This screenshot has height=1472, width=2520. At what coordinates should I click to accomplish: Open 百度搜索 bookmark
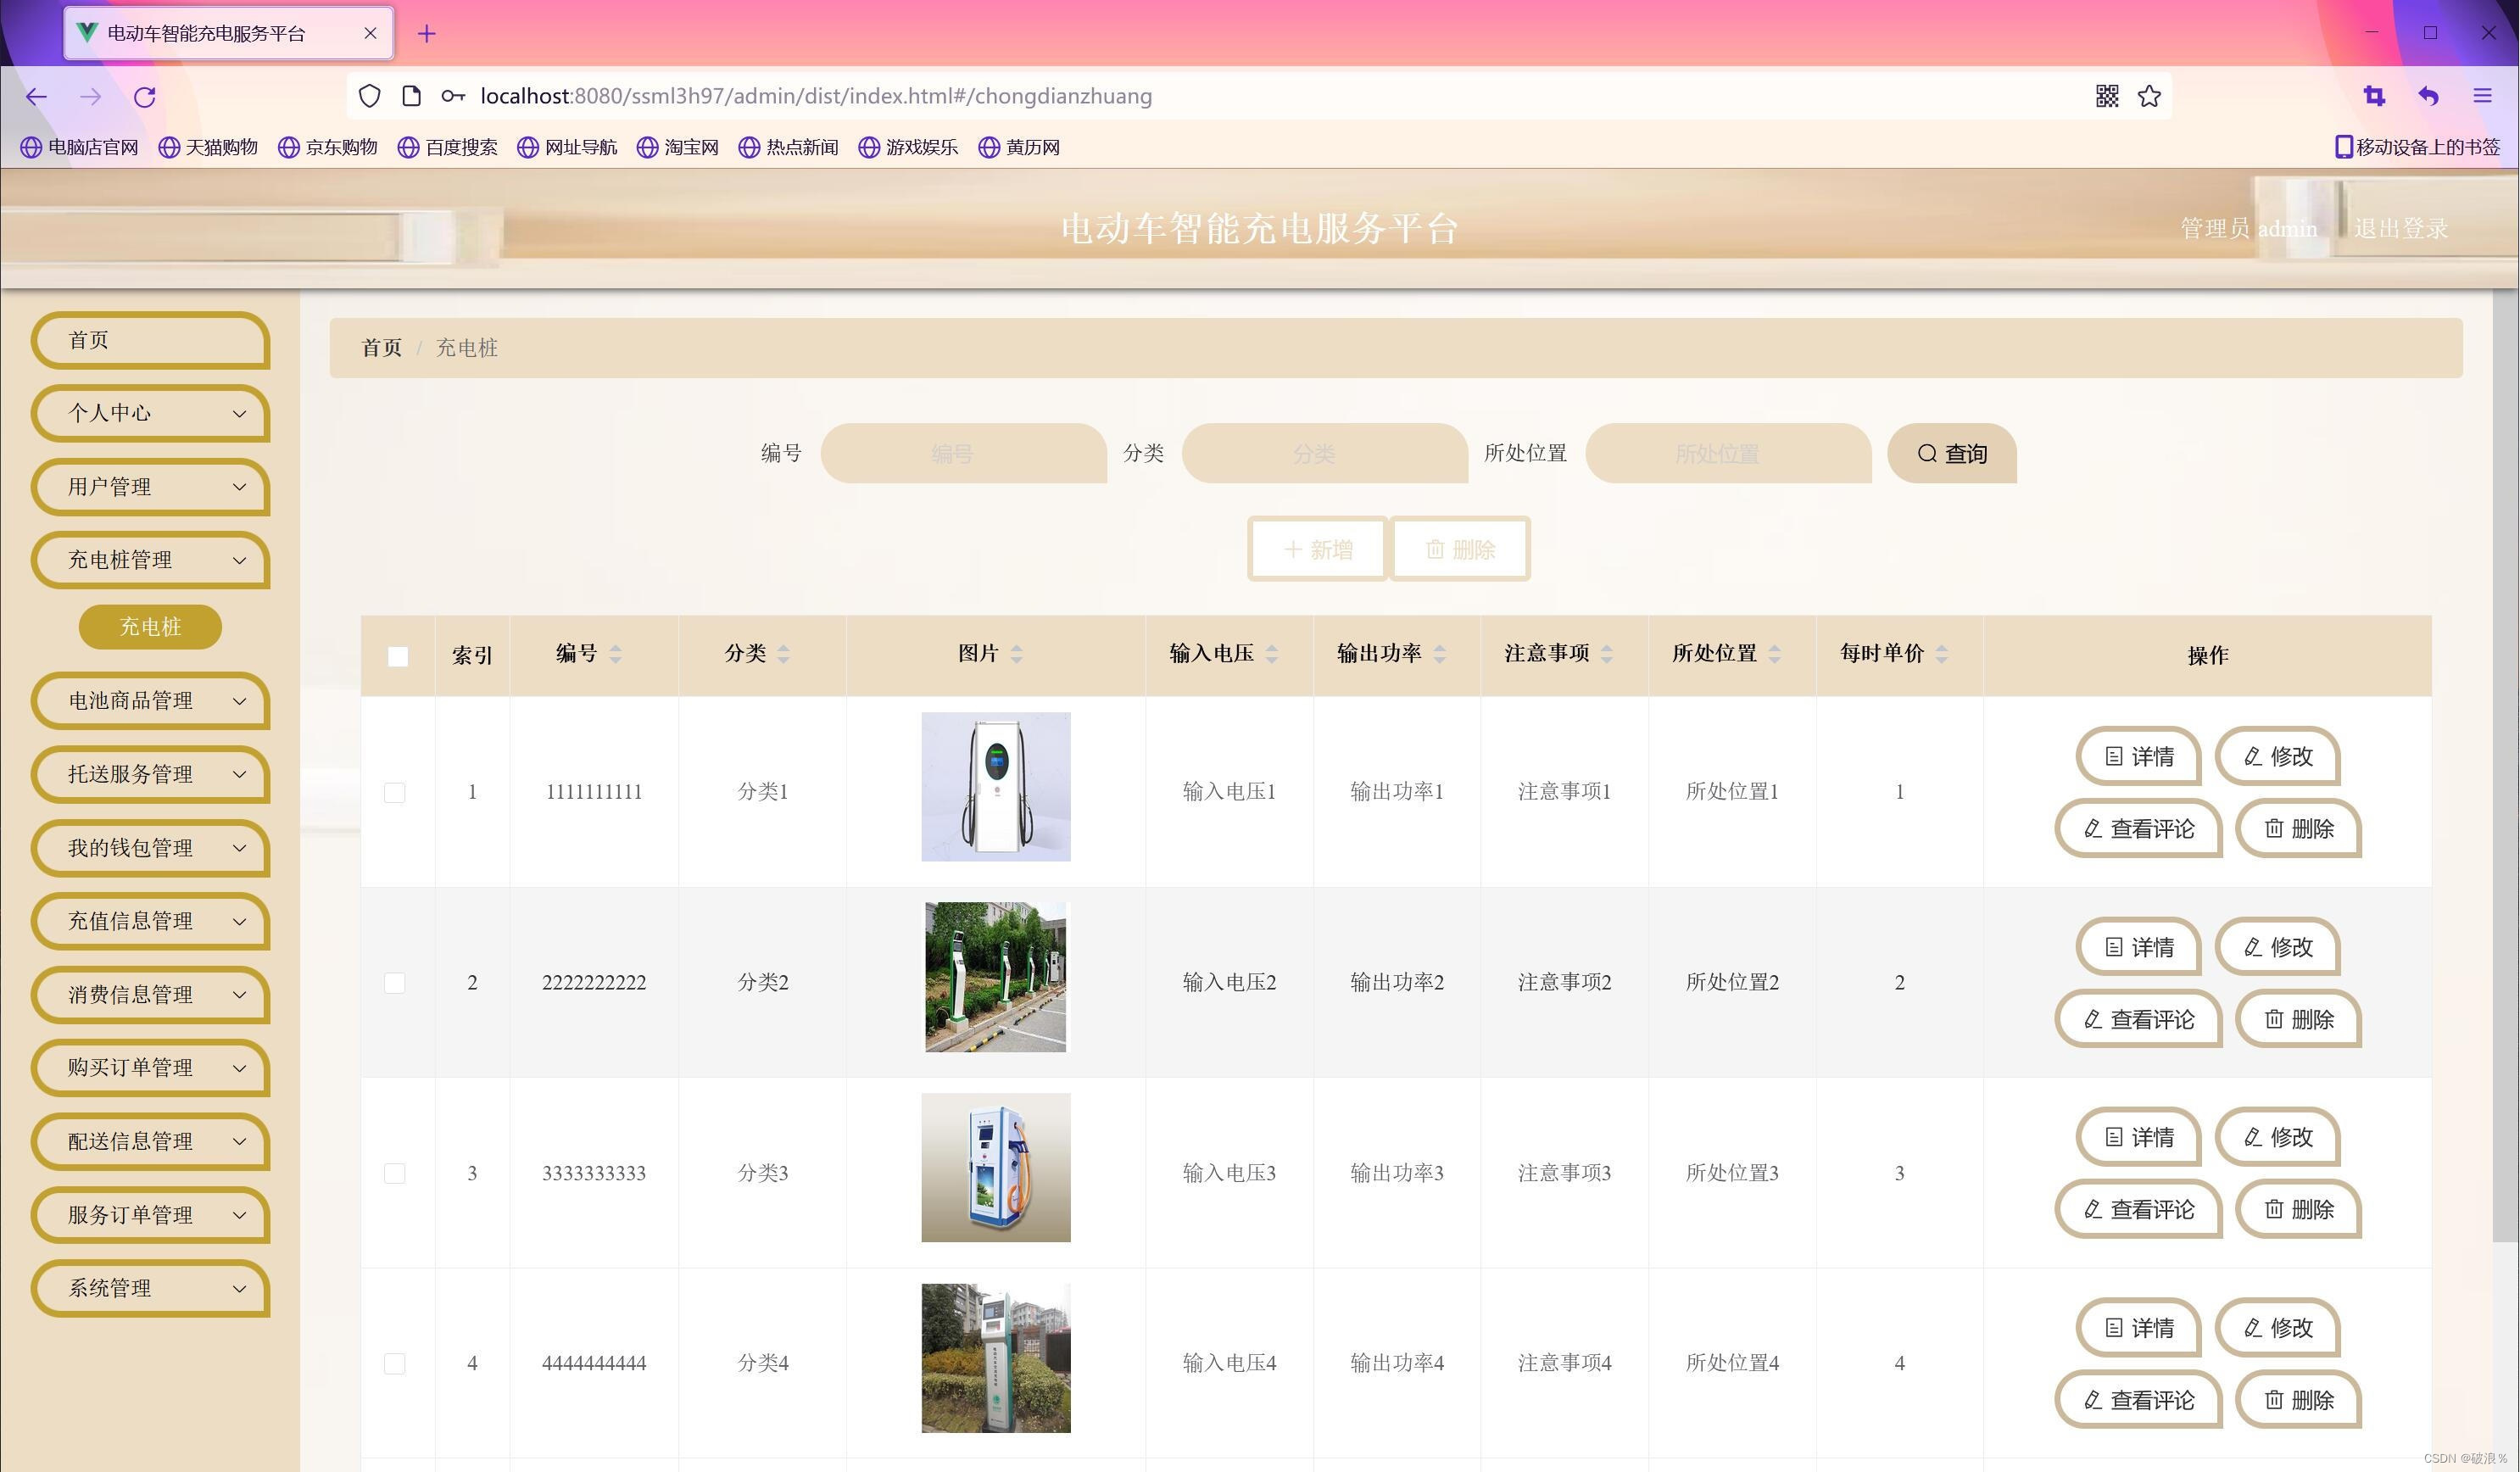(448, 147)
